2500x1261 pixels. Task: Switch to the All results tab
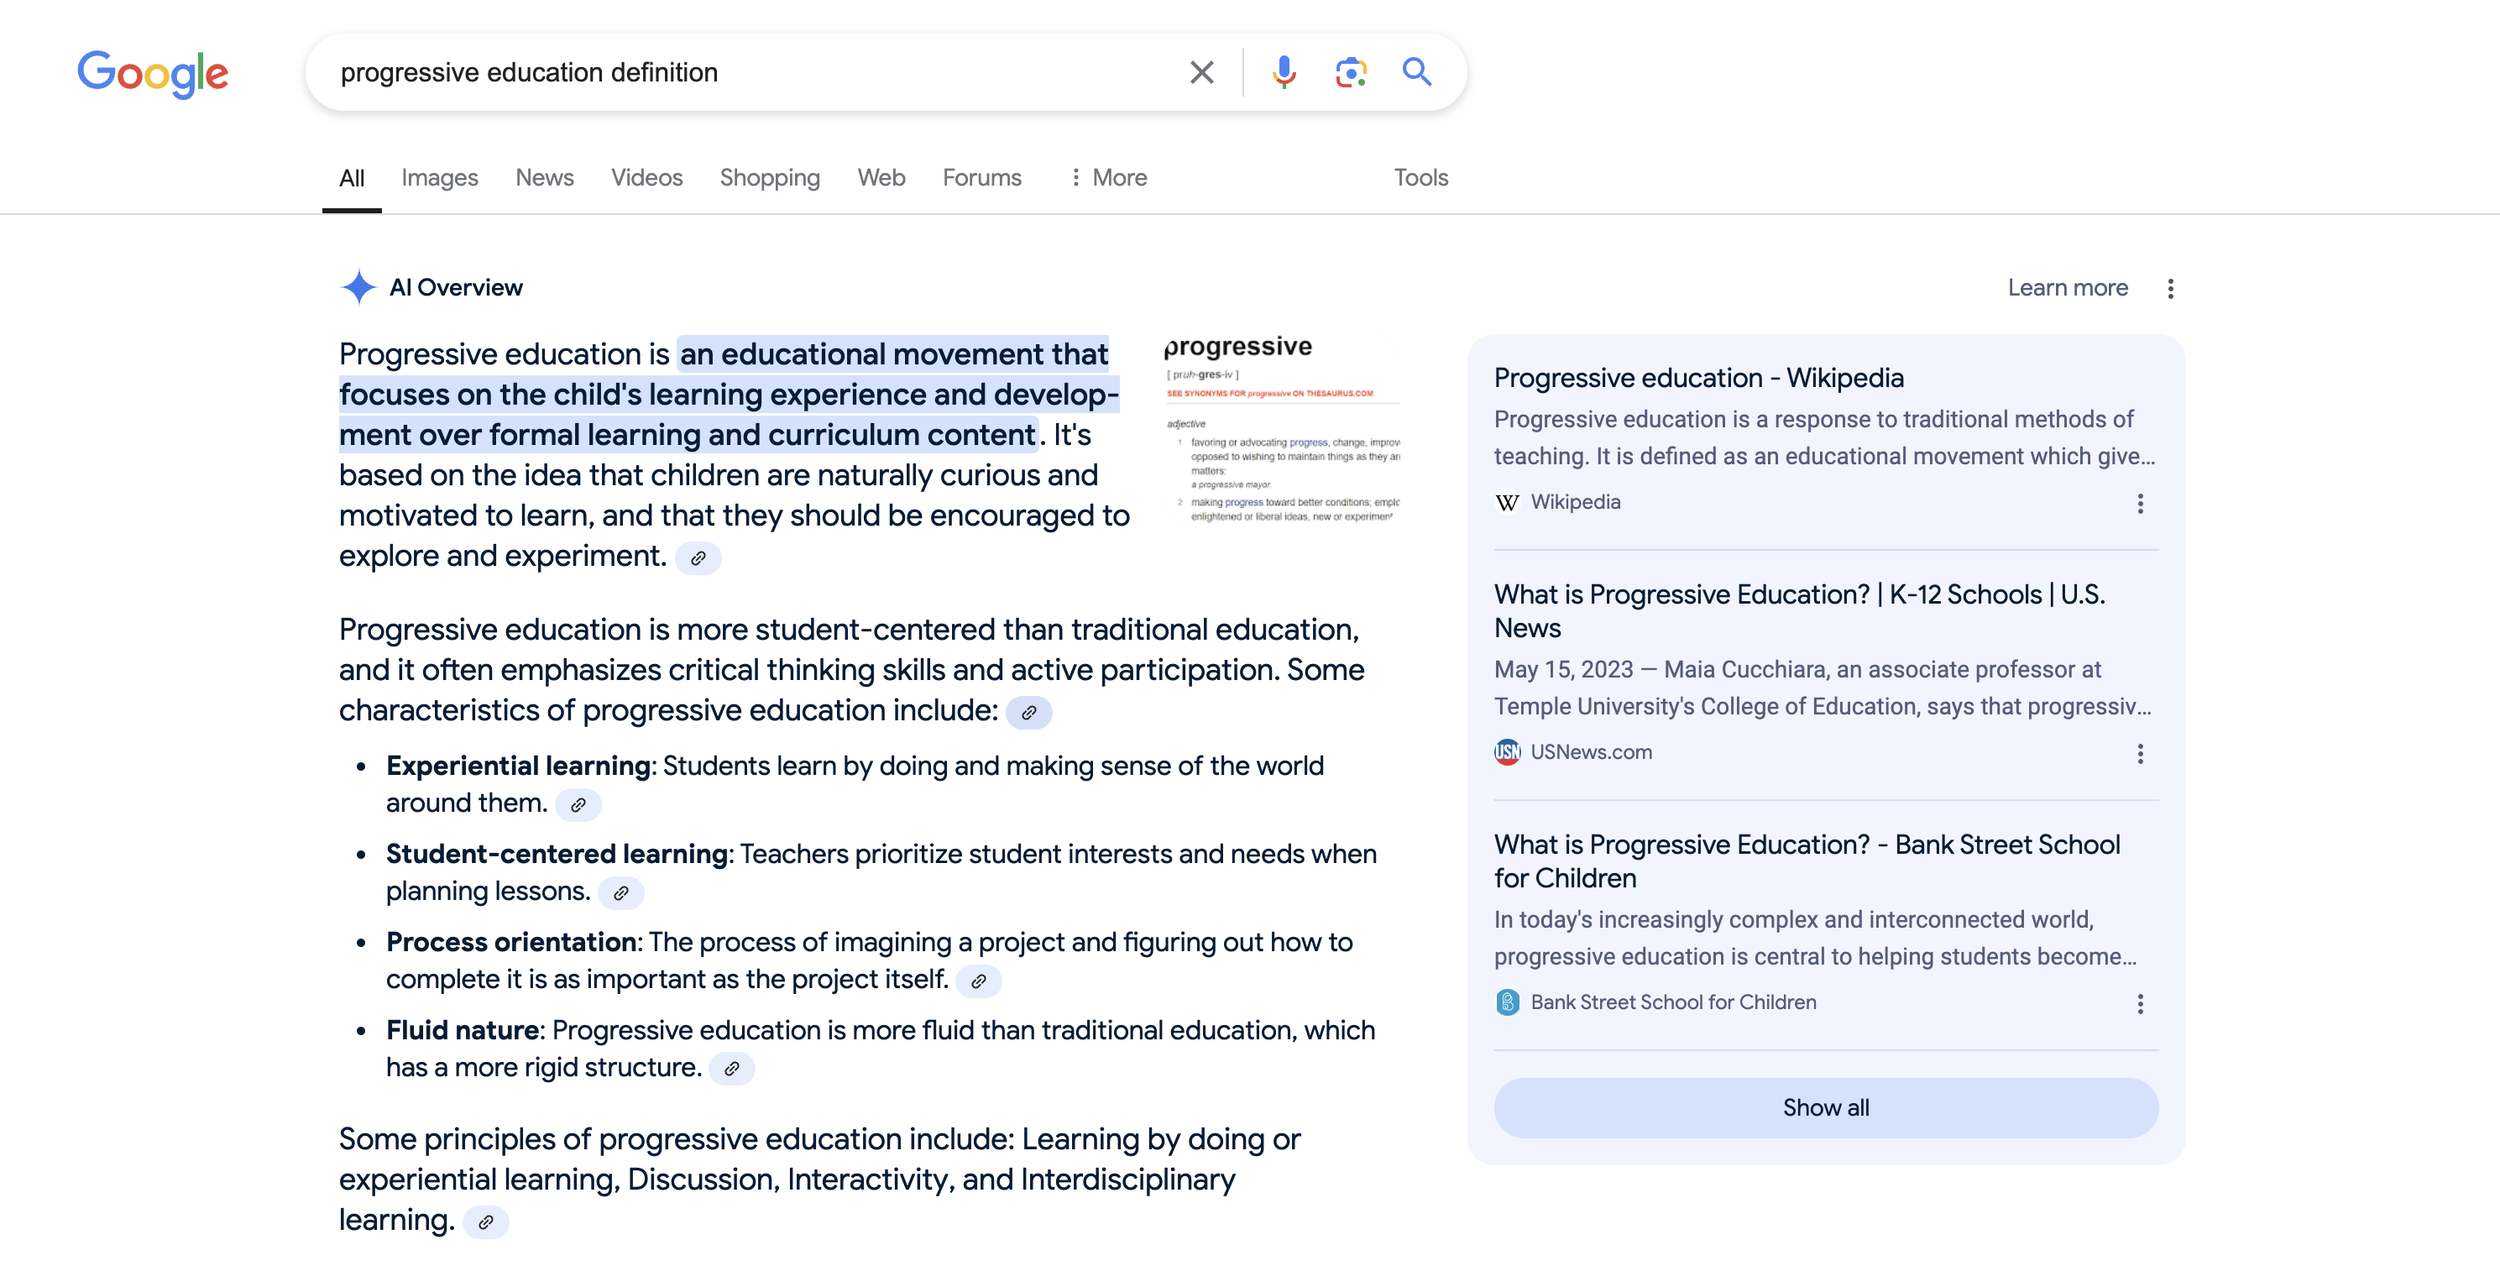[352, 178]
